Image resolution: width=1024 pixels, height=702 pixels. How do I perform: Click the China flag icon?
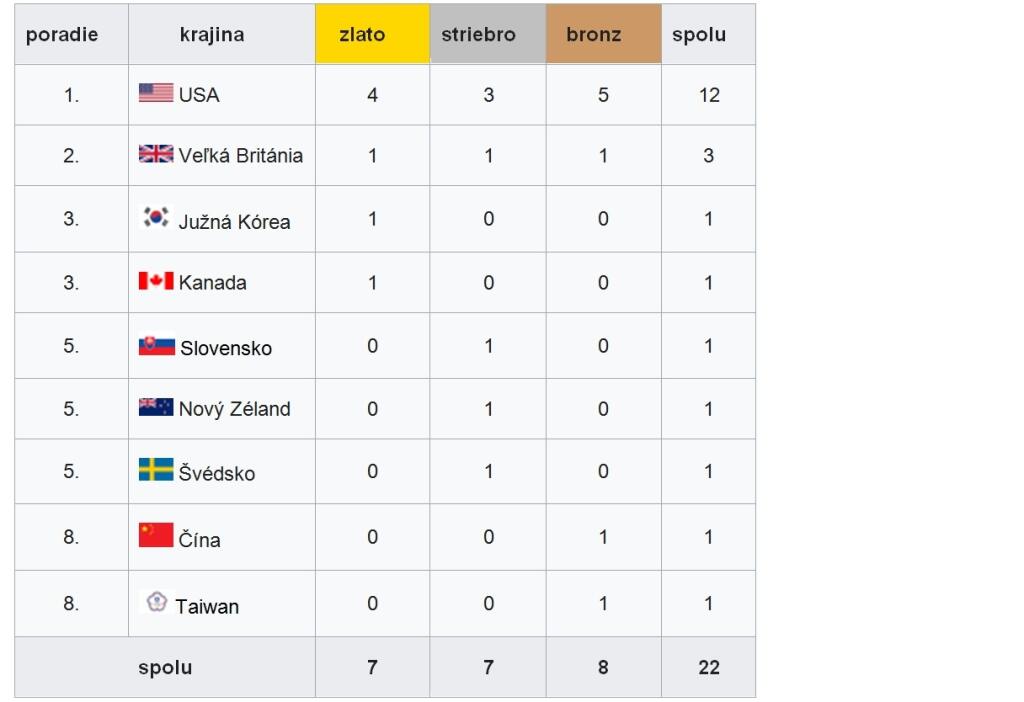[156, 535]
